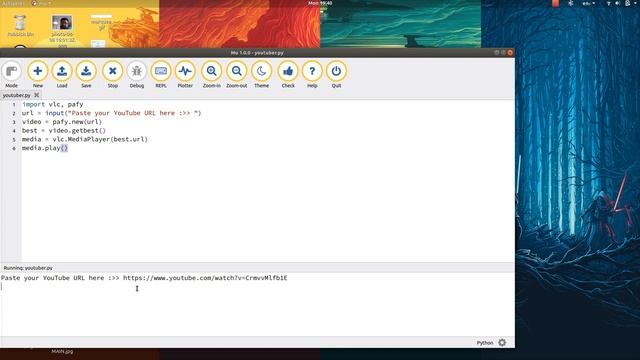Start the Debug tool
The width and height of the screenshot is (640, 360).
click(137, 74)
